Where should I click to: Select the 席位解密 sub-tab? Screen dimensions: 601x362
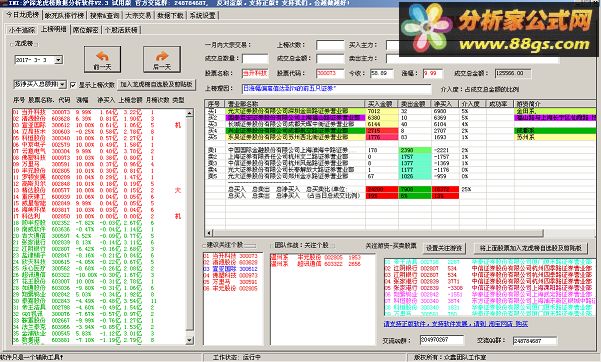(85, 30)
